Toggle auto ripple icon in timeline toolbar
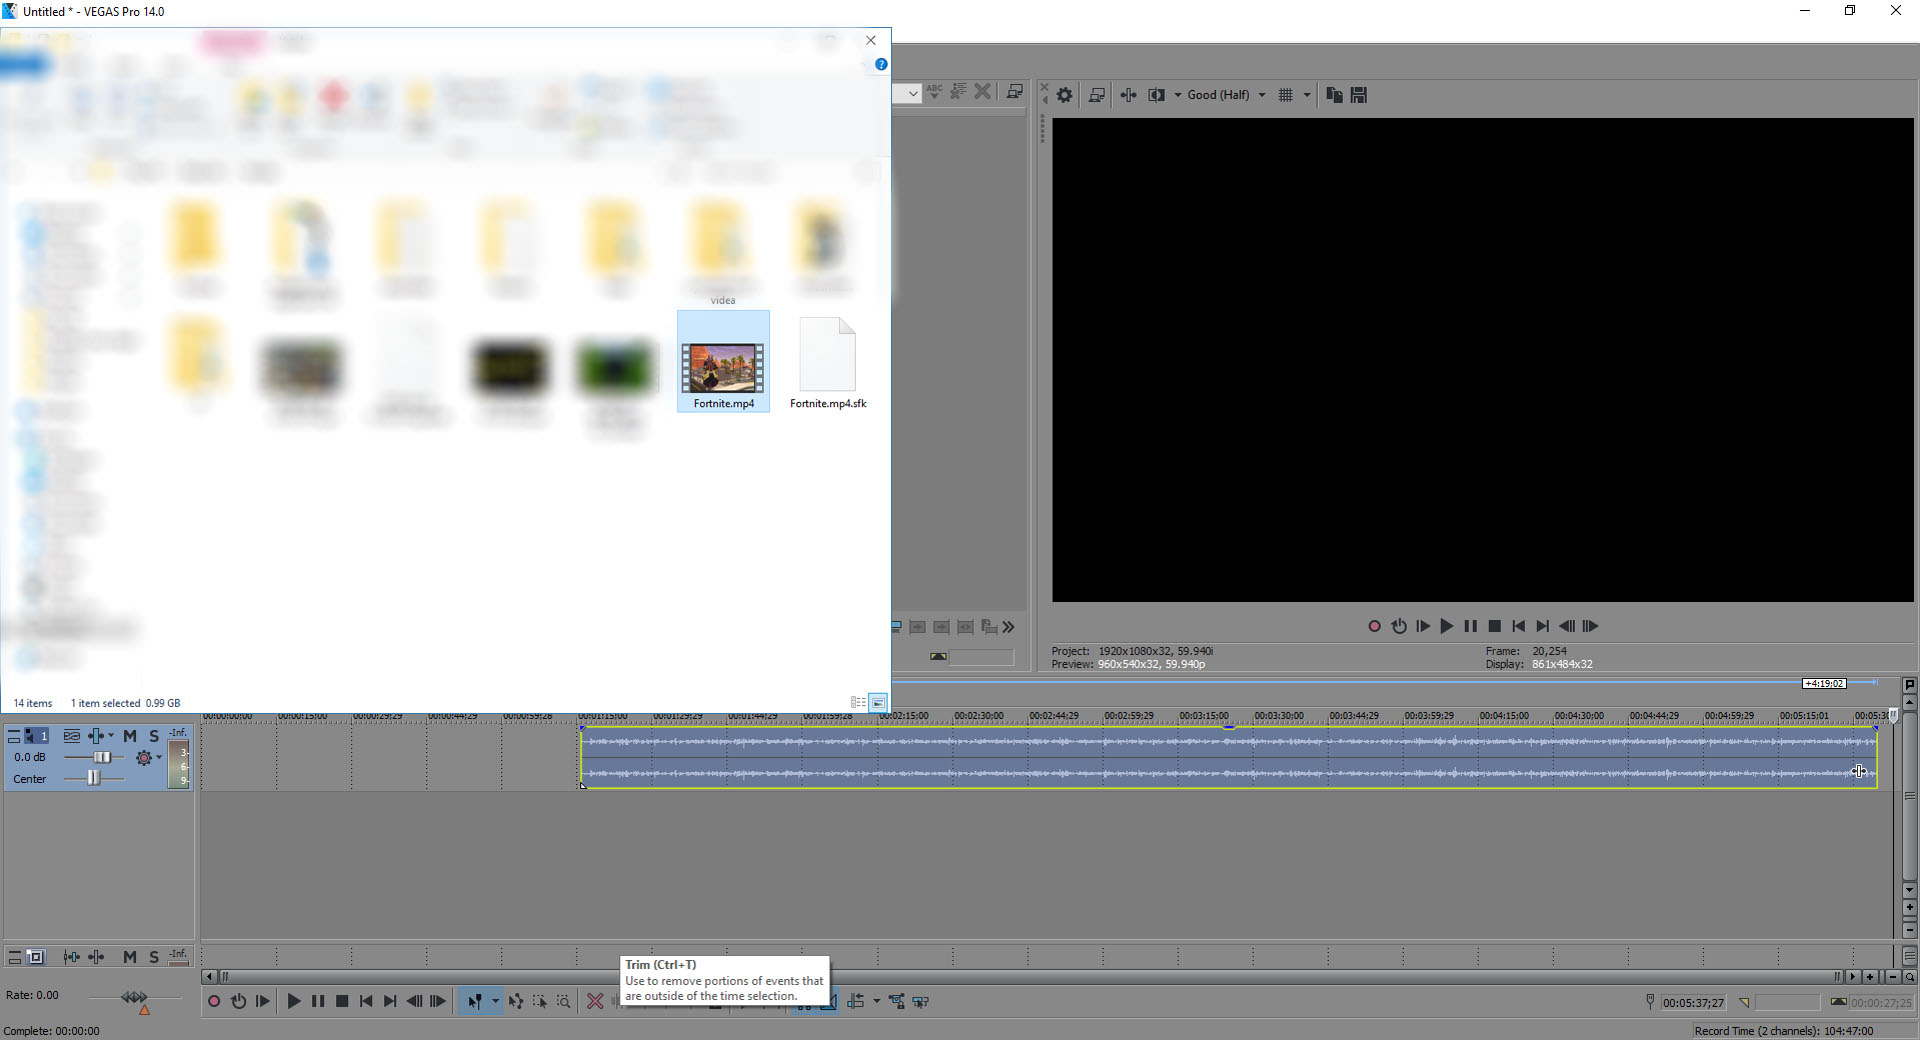This screenshot has height=1040, width=1920. [857, 1001]
